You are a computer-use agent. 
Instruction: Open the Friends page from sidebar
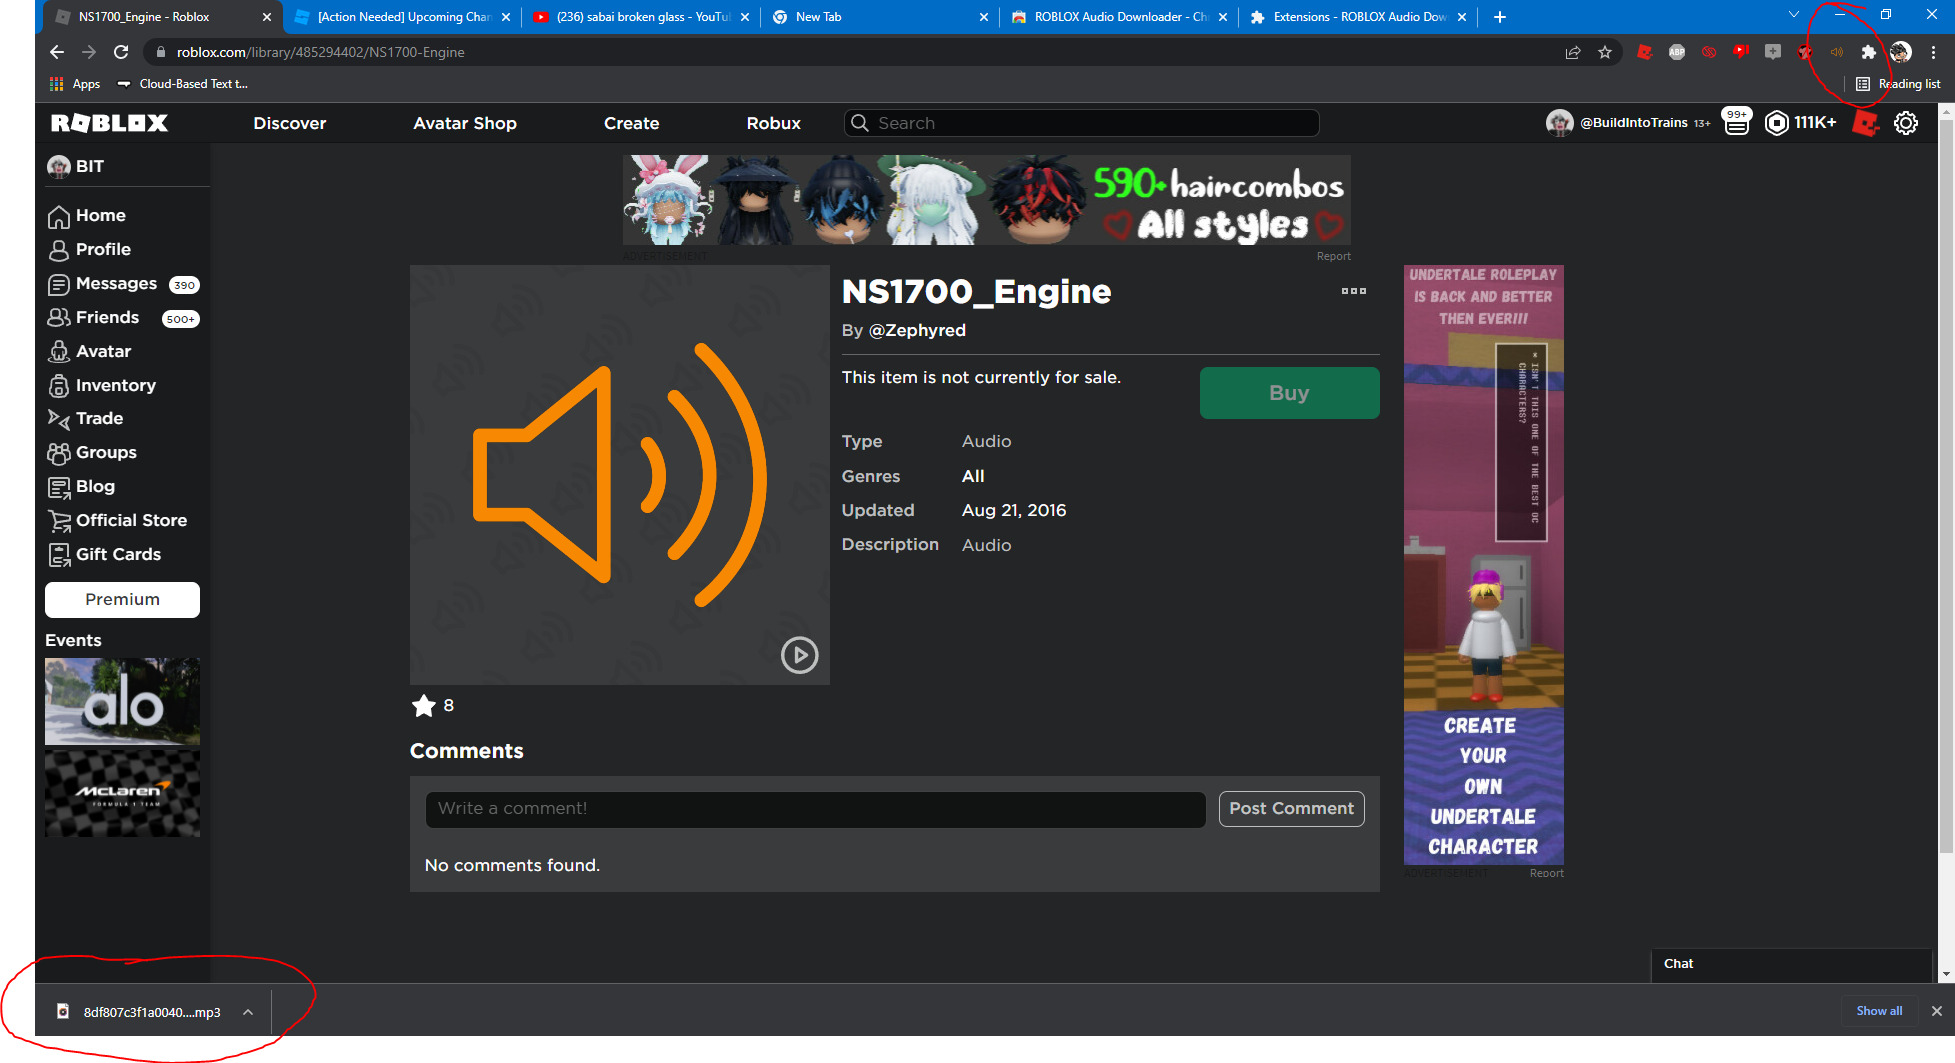pyautogui.click(x=107, y=317)
